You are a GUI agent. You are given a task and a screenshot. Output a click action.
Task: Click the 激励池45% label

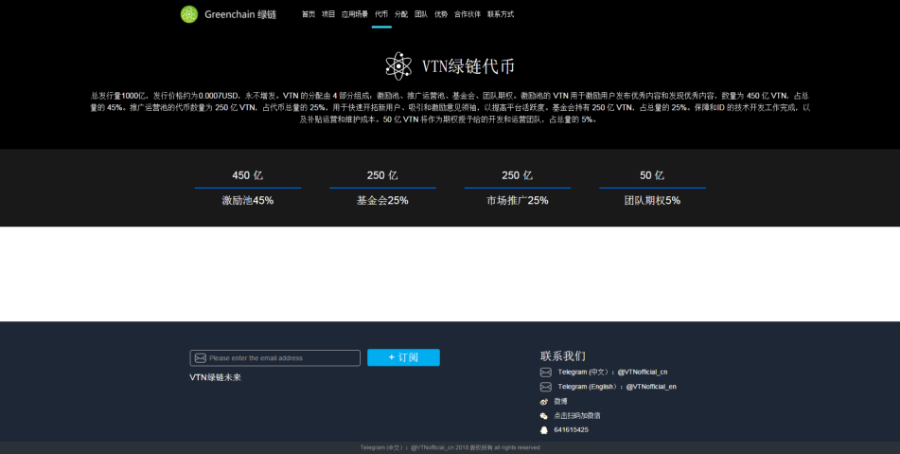coord(247,200)
